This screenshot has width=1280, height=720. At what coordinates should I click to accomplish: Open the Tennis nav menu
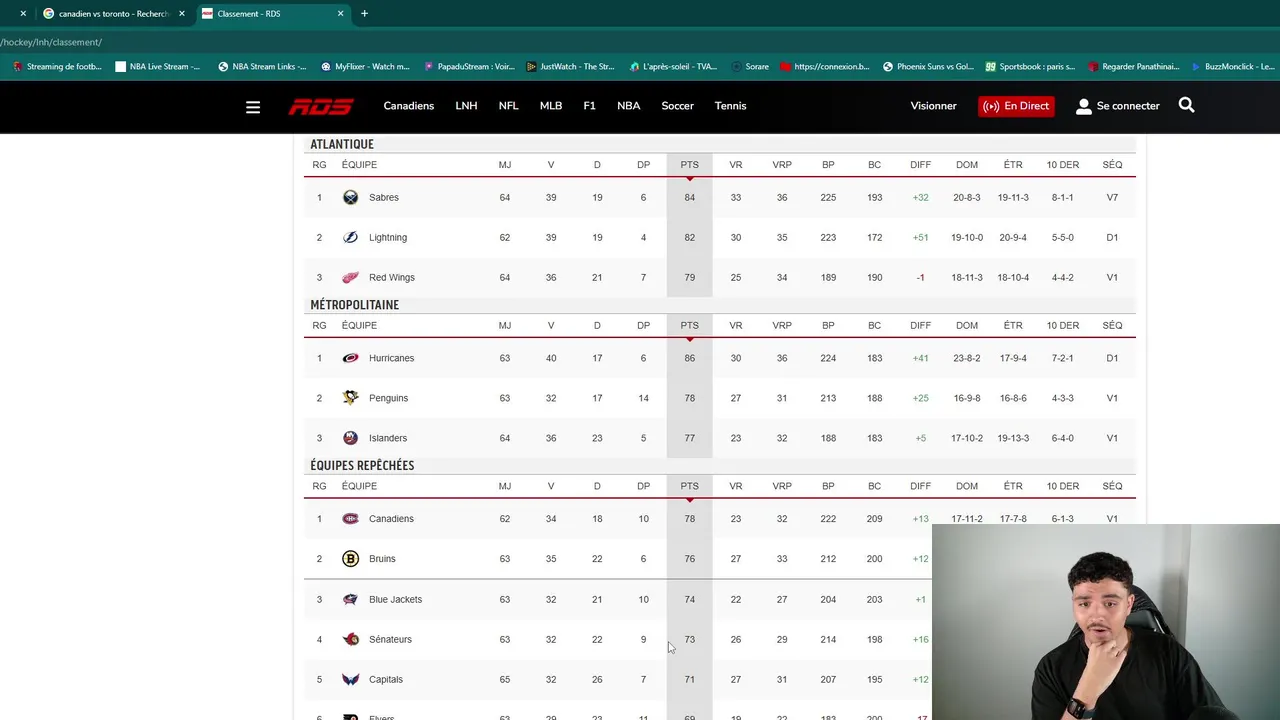click(x=730, y=106)
